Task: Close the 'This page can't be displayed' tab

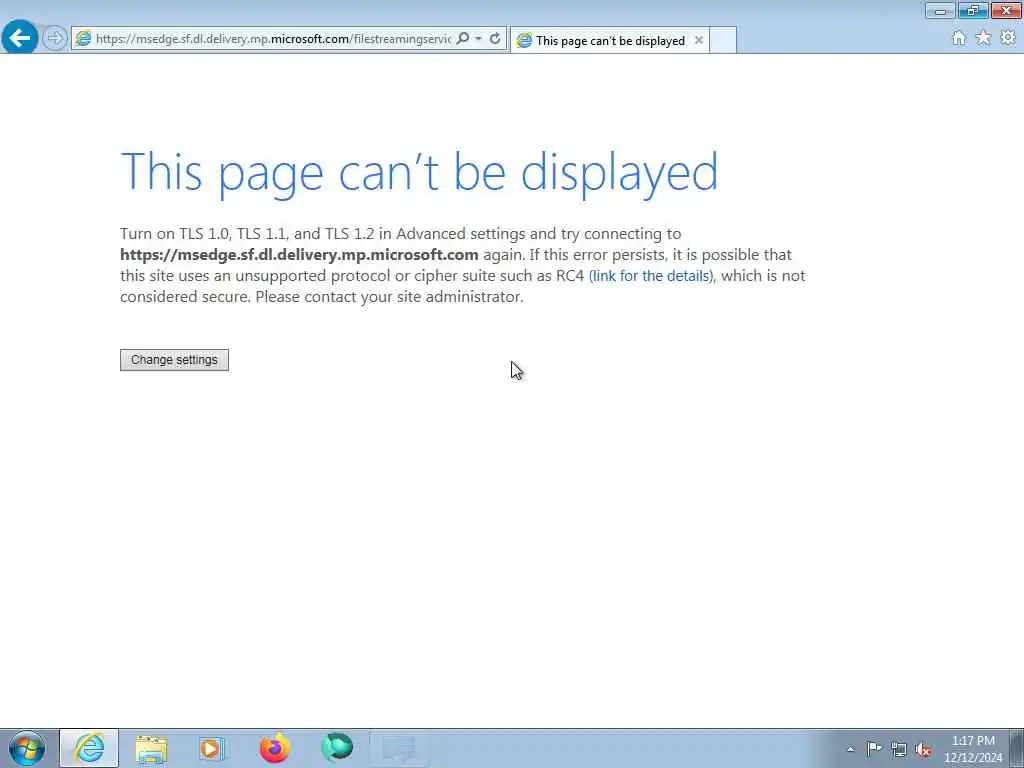Action: [x=699, y=40]
